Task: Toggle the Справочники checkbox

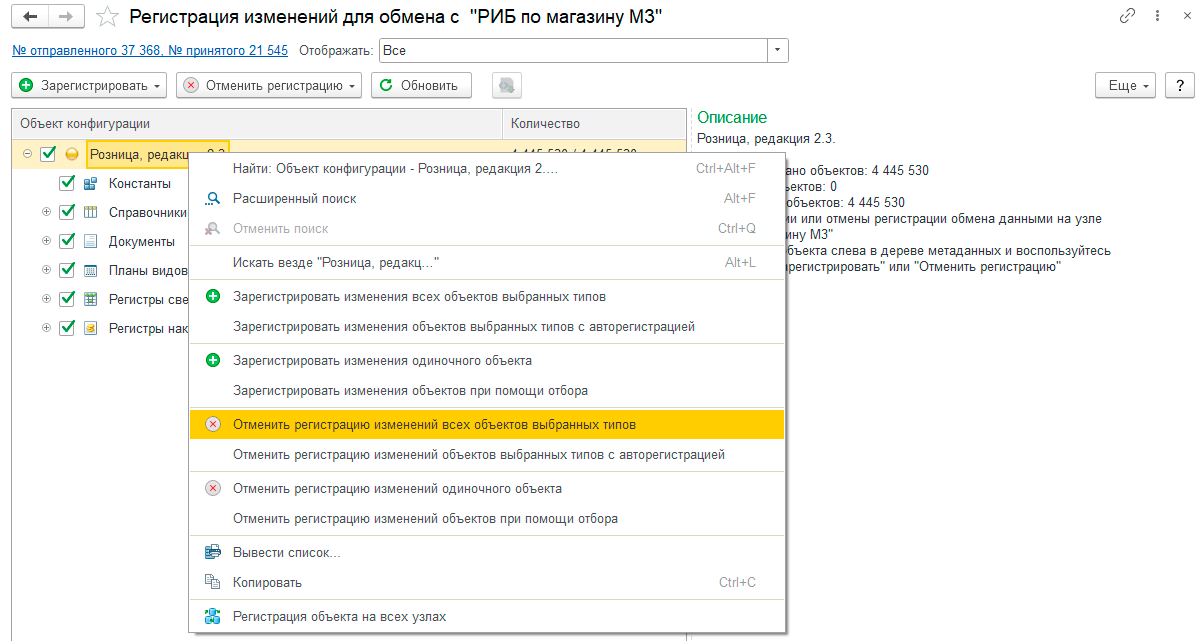Action: click(x=67, y=212)
